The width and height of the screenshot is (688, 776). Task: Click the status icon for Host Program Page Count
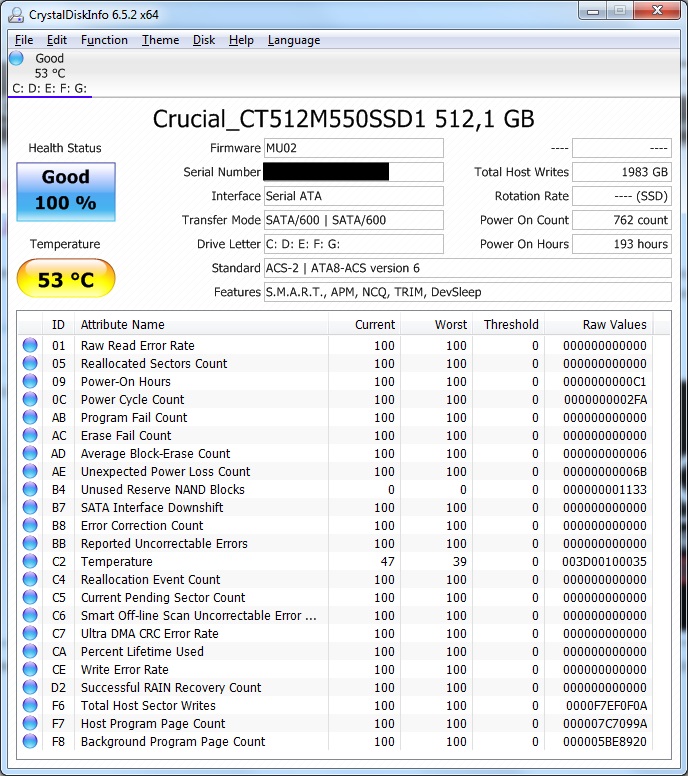pyautogui.click(x=30, y=723)
